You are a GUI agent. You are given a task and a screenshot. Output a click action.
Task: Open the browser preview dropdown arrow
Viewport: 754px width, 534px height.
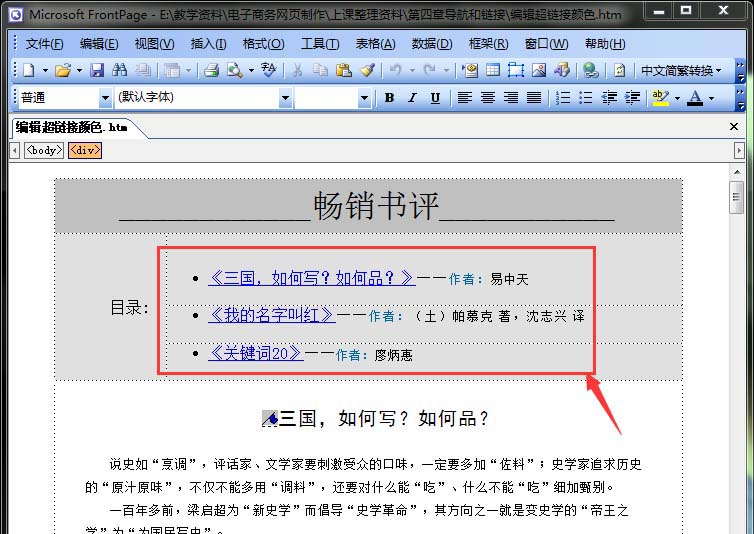(251, 71)
